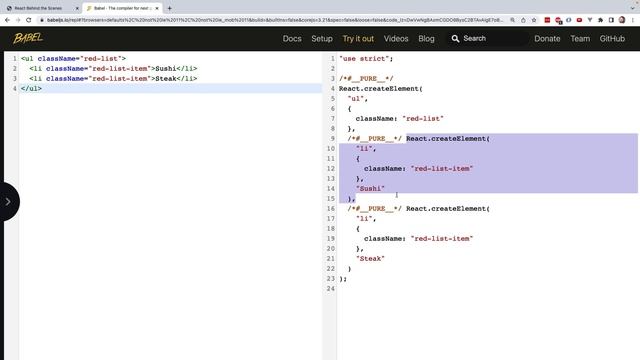Focus the Search docs input field
The width and height of the screenshot is (640, 360).
[x=488, y=39]
